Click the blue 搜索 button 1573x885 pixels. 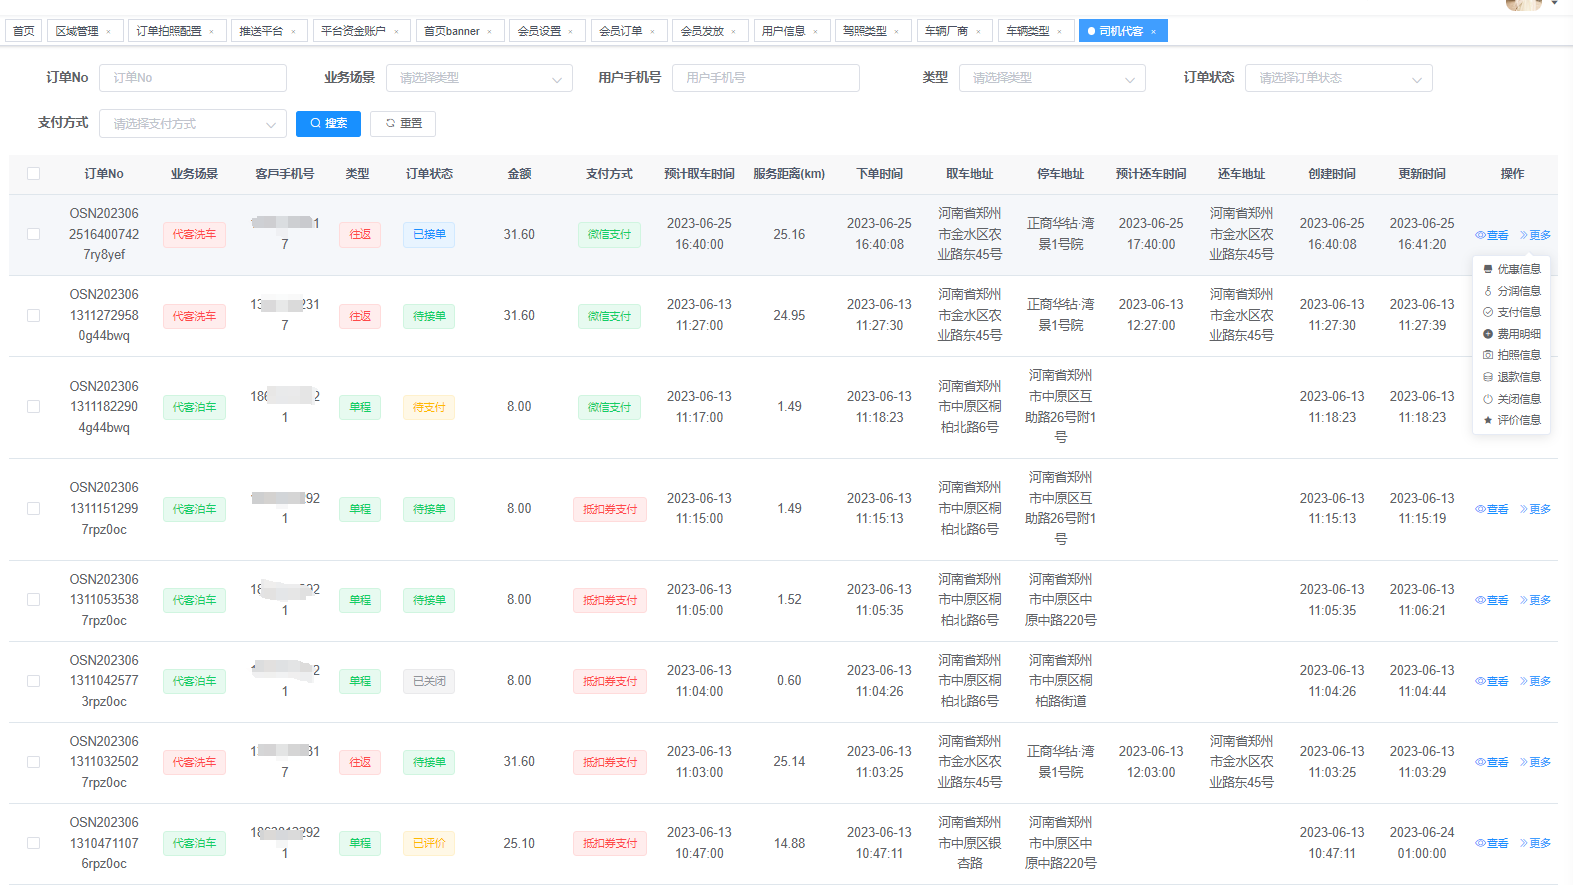click(328, 123)
